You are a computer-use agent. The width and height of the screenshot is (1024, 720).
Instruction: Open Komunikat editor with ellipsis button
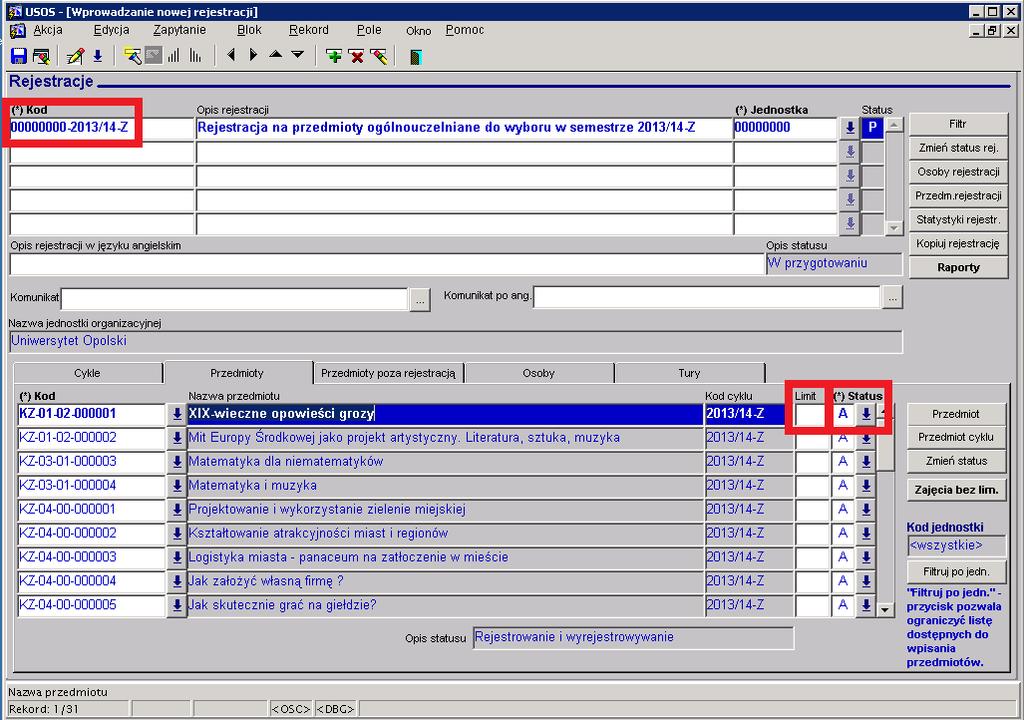click(x=420, y=299)
